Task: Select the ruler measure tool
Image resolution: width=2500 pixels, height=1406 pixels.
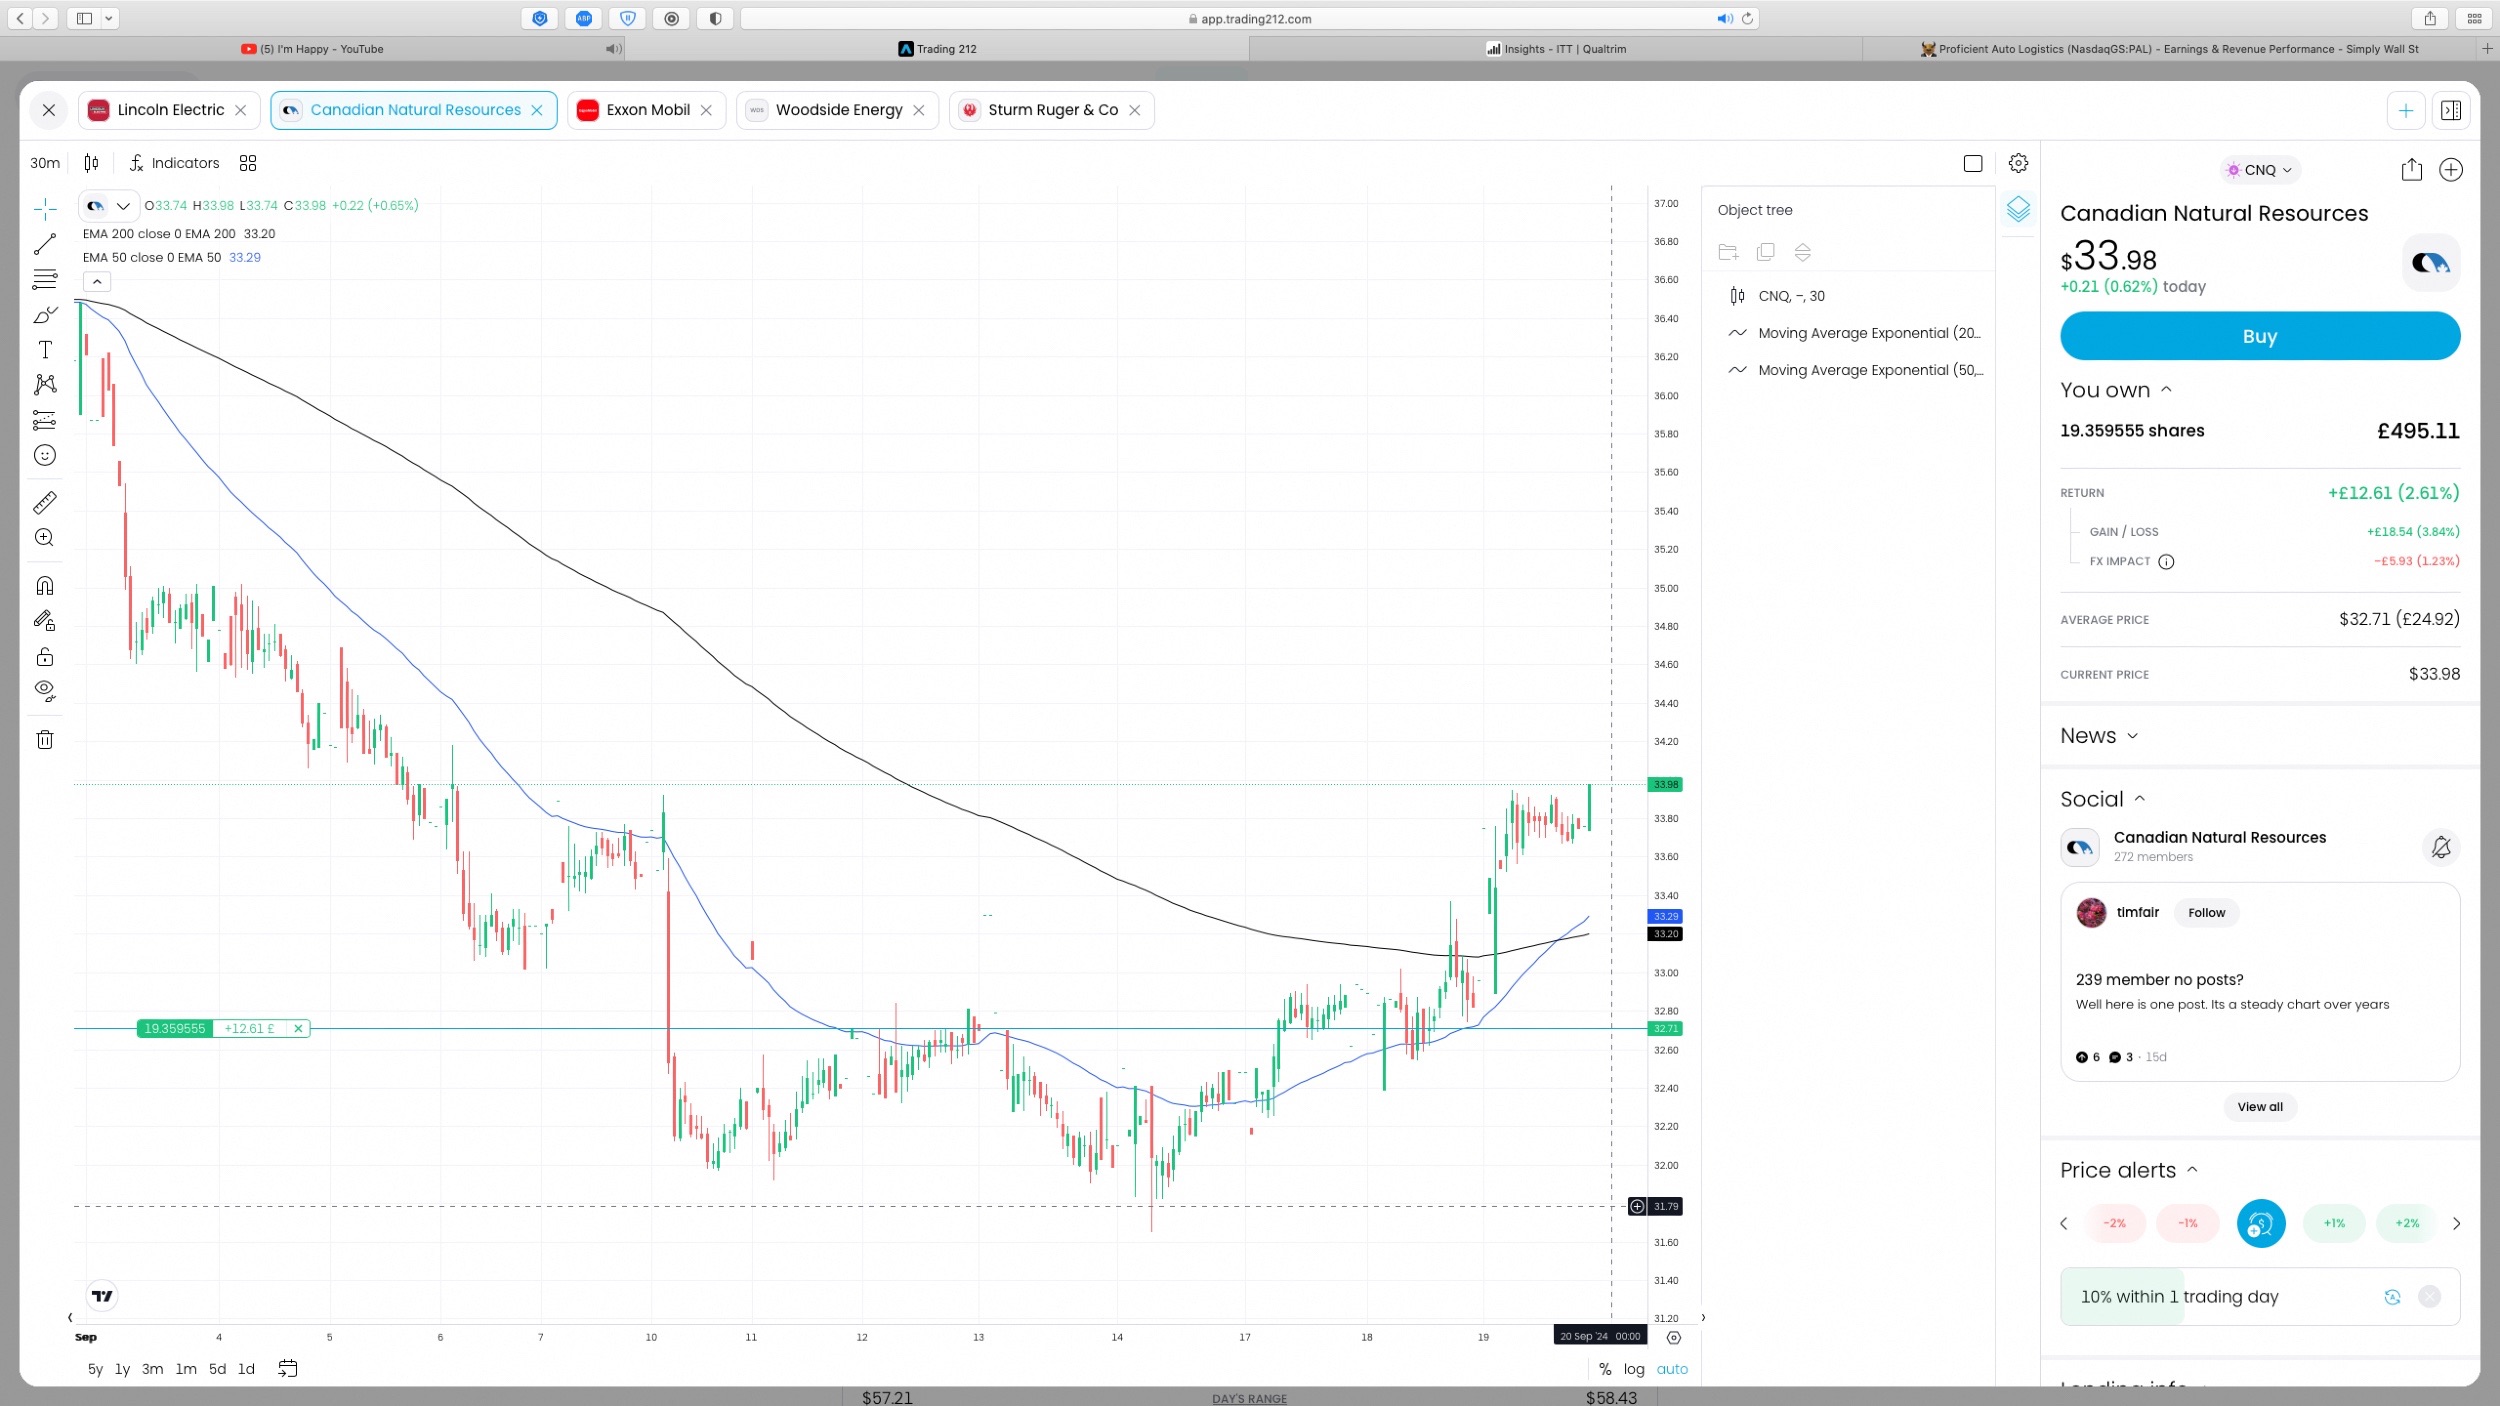Action: click(45, 502)
